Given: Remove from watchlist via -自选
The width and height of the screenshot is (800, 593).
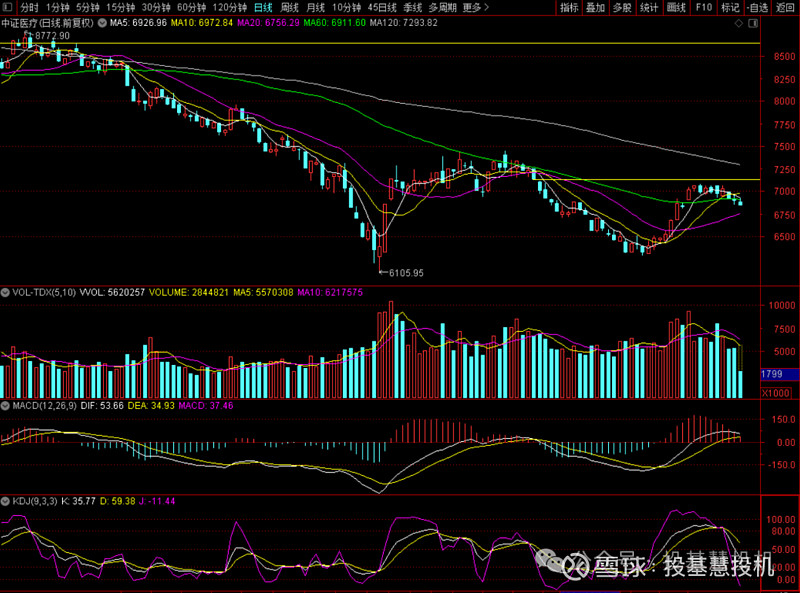Looking at the screenshot, I should click(757, 8).
